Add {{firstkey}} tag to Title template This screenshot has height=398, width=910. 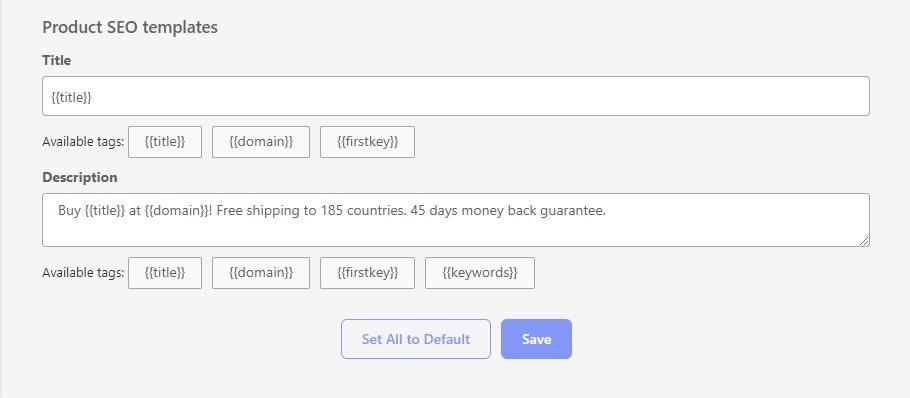coord(367,142)
